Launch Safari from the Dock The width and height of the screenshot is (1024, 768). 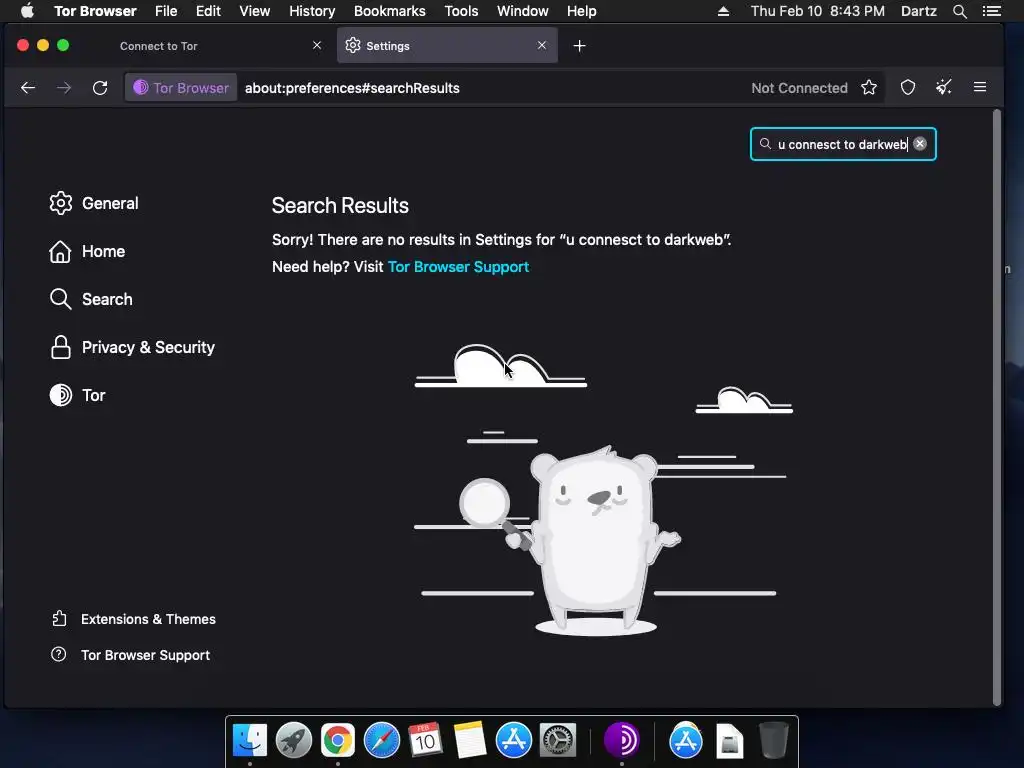381,740
